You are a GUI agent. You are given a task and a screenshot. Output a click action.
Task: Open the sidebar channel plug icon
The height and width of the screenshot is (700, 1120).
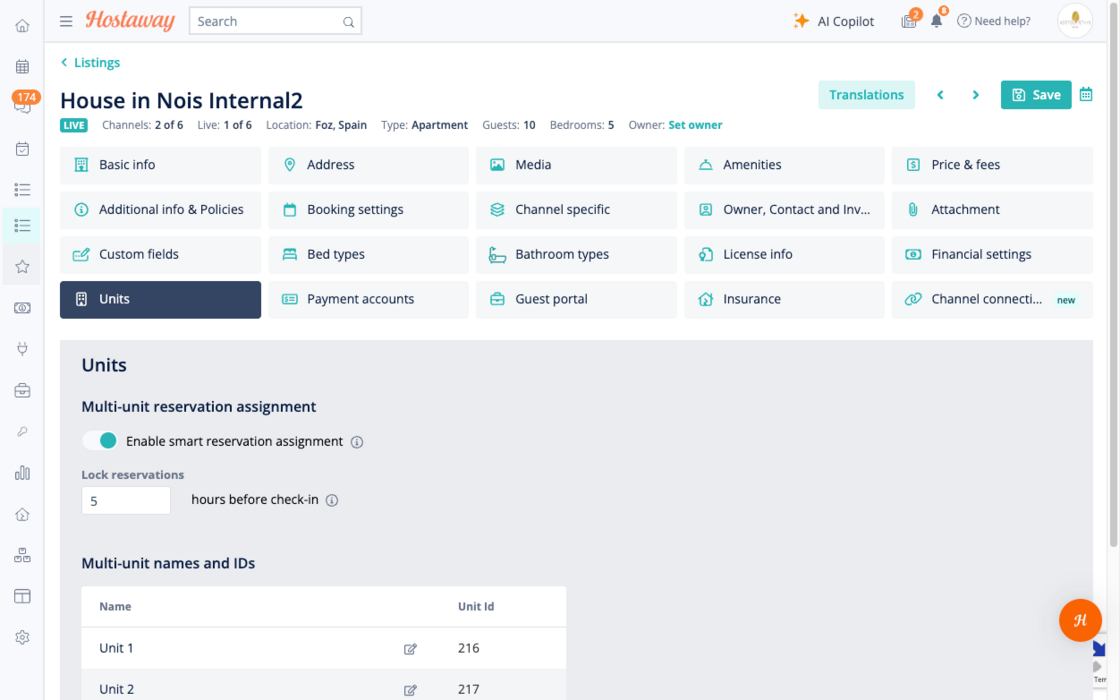point(22,349)
